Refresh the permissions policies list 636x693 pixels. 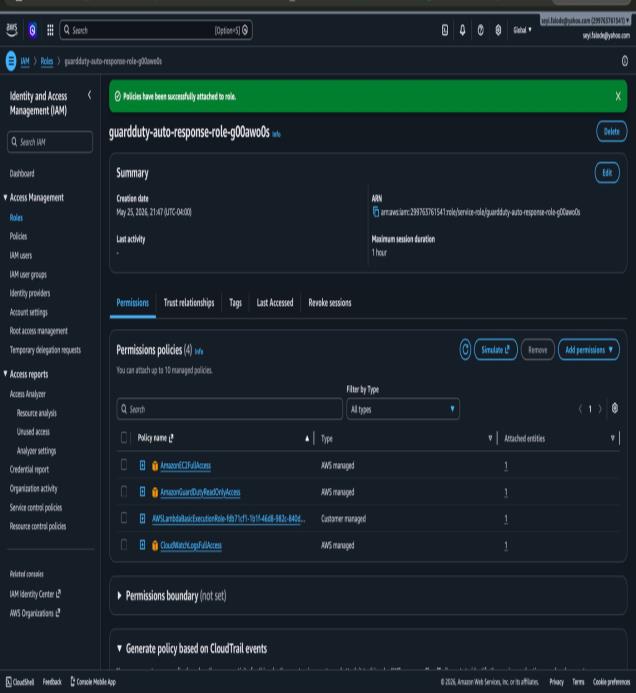pos(465,350)
